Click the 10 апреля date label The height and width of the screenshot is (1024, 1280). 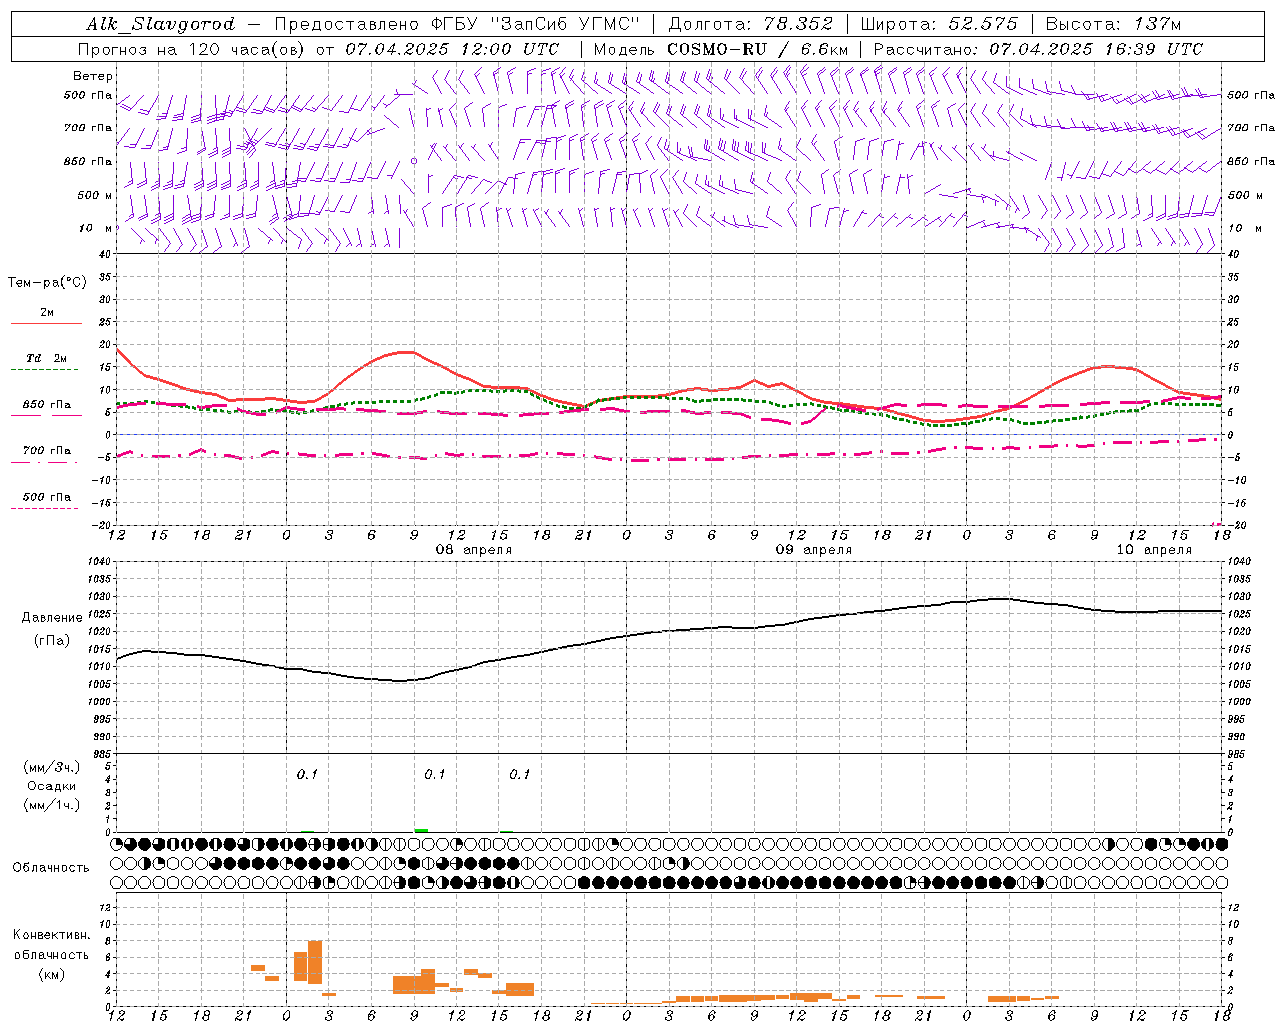tap(1153, 550)
